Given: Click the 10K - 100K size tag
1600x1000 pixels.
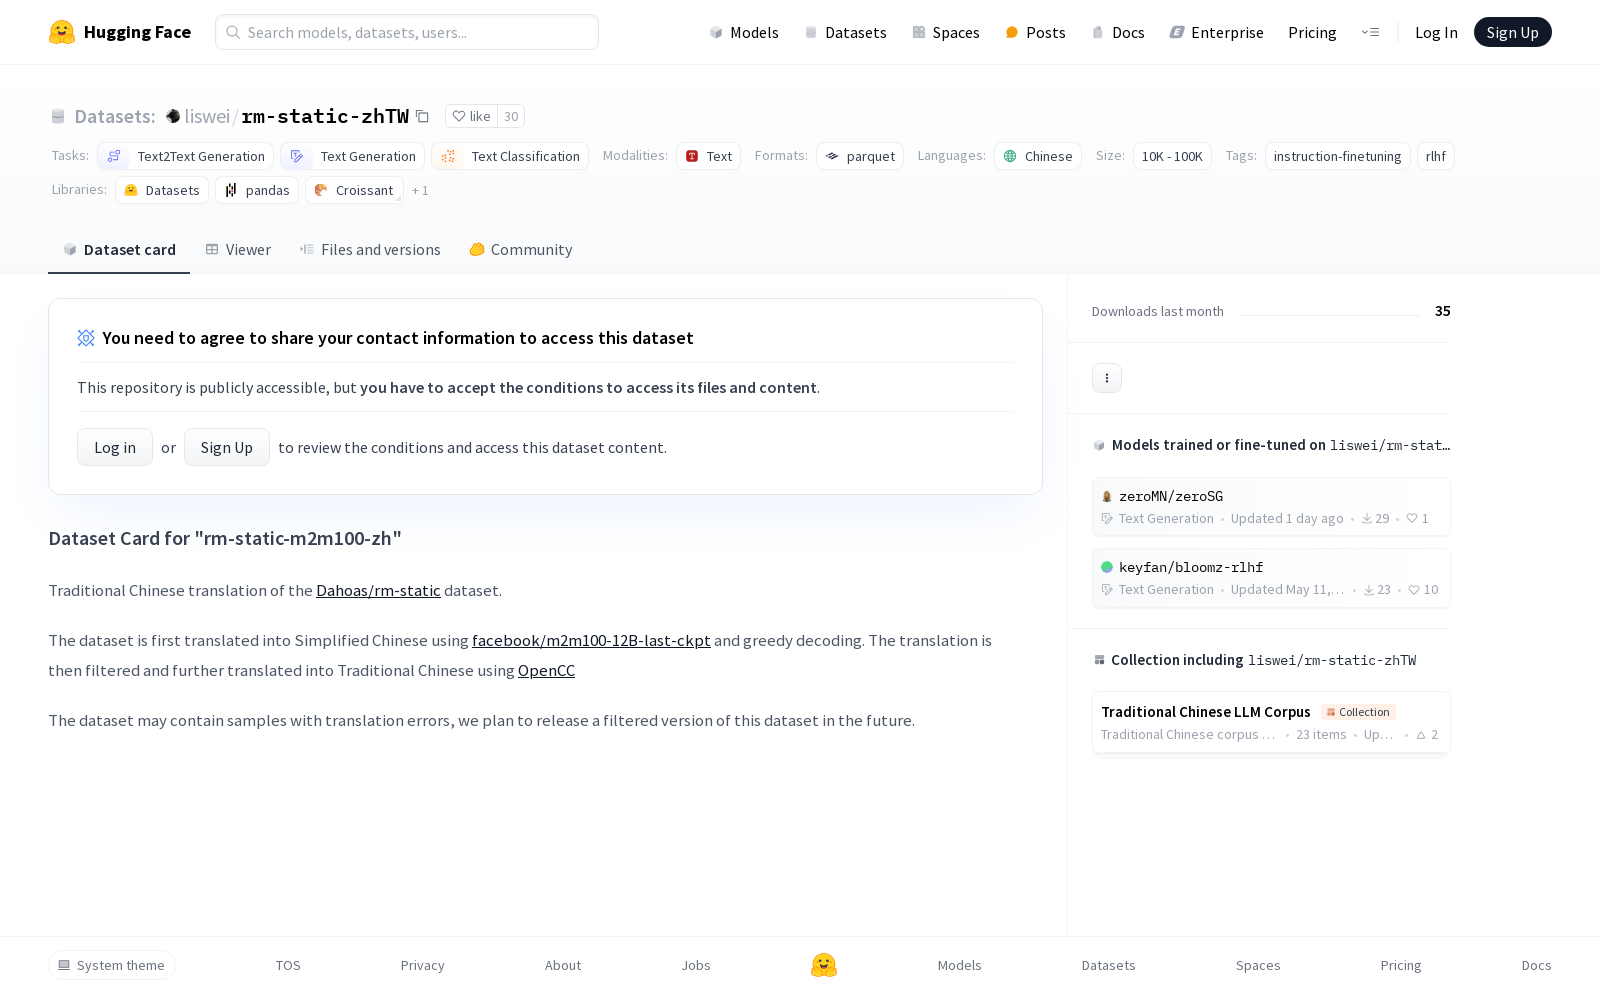Looking at the screenshot, I should click(x=1172, y=156).
